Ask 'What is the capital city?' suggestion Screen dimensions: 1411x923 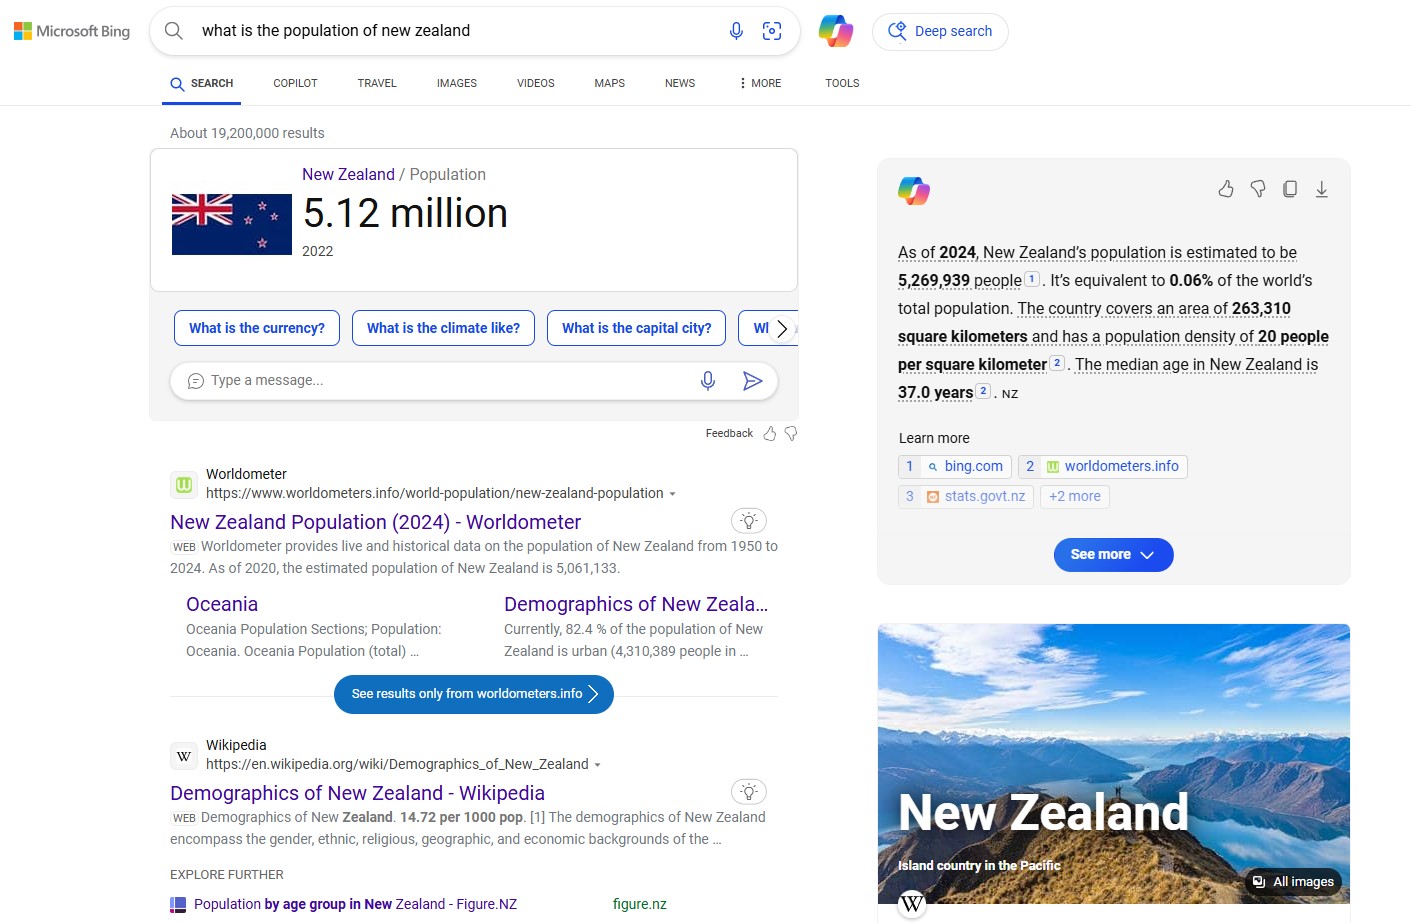coord(636,328)
